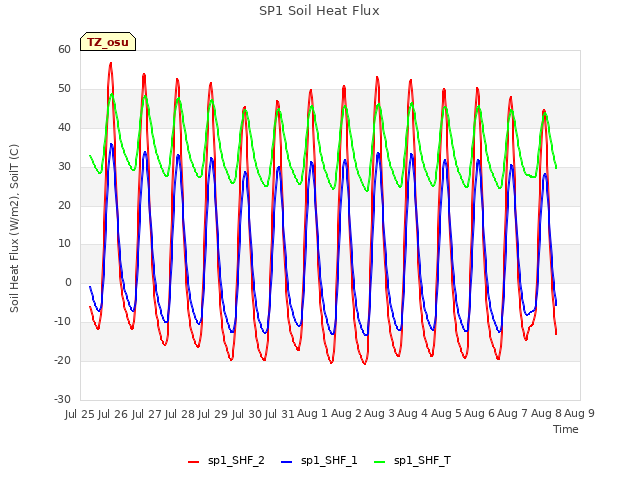
Task: Toggle the sp1_SHF_T legend entry
Action: tap(412, 461)
